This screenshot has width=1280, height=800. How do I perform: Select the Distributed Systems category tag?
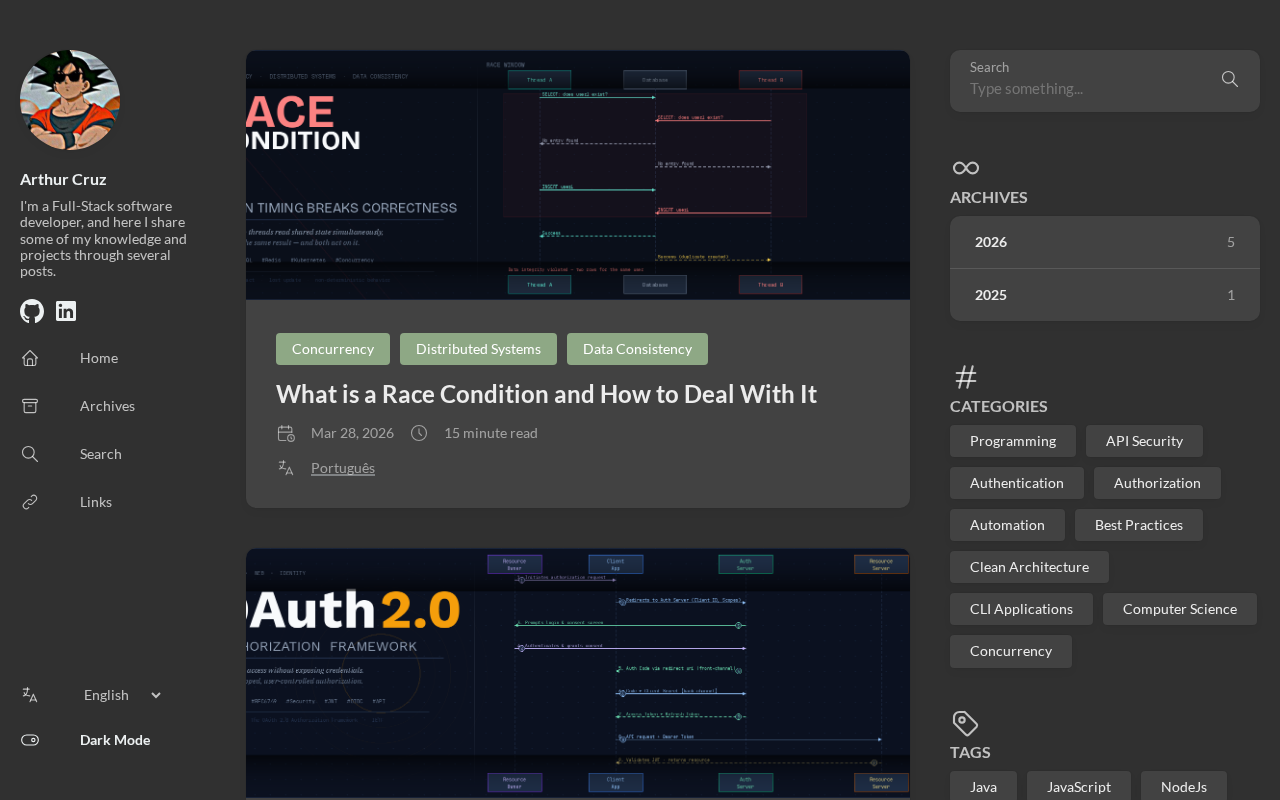(478, 349)
